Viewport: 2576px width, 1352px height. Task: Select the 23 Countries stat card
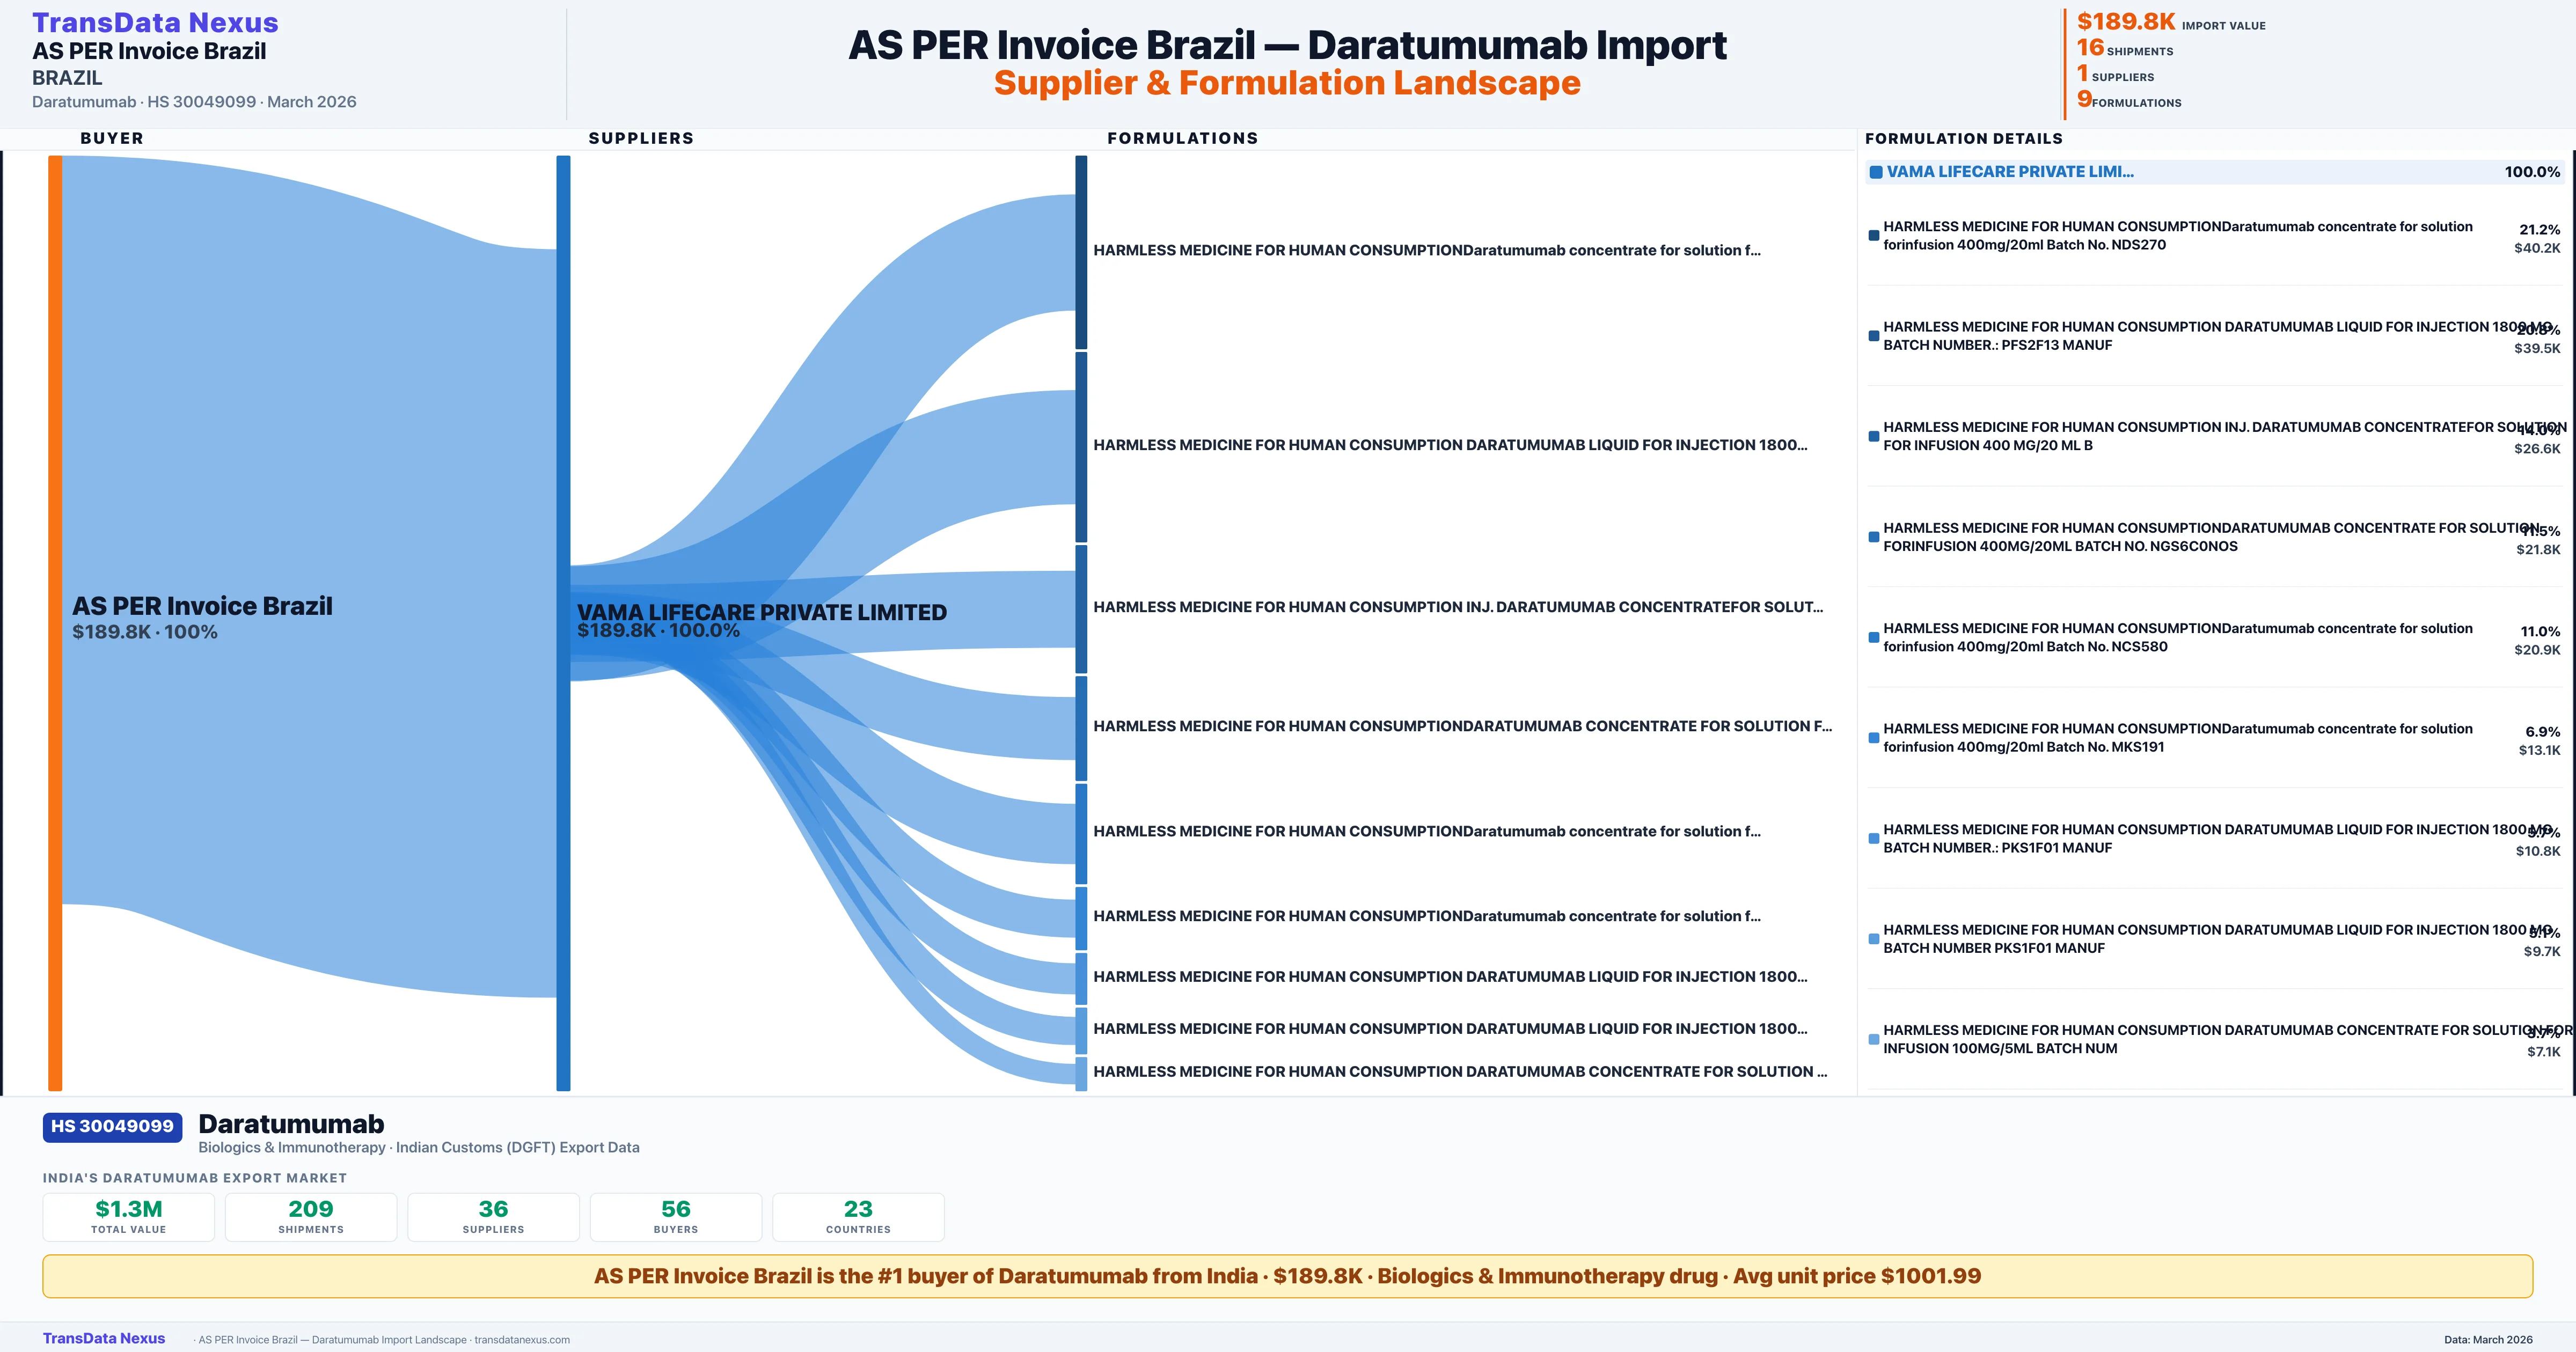(858, 1216)
